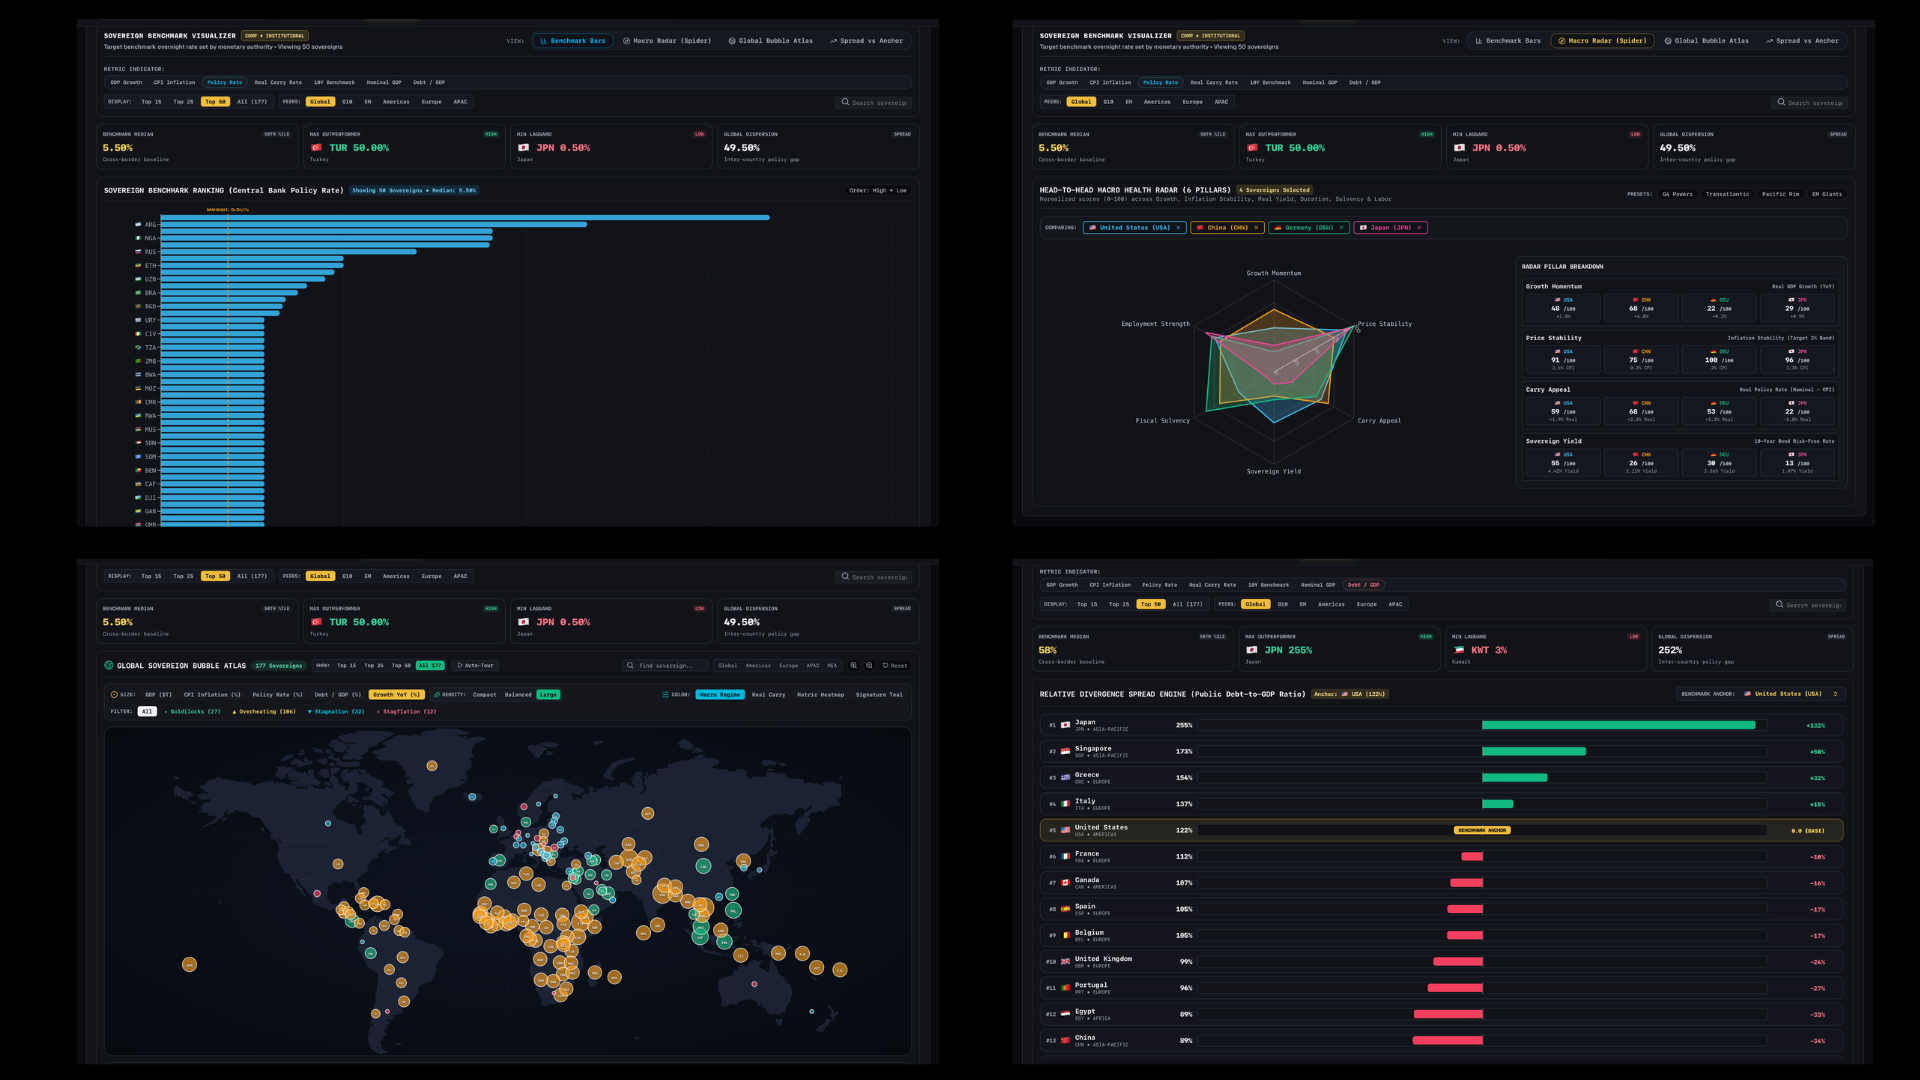This screenshot has width=1920, height=1080.
Task: Apply the Transatlantic radar preset
Action: coord(1727,194)
